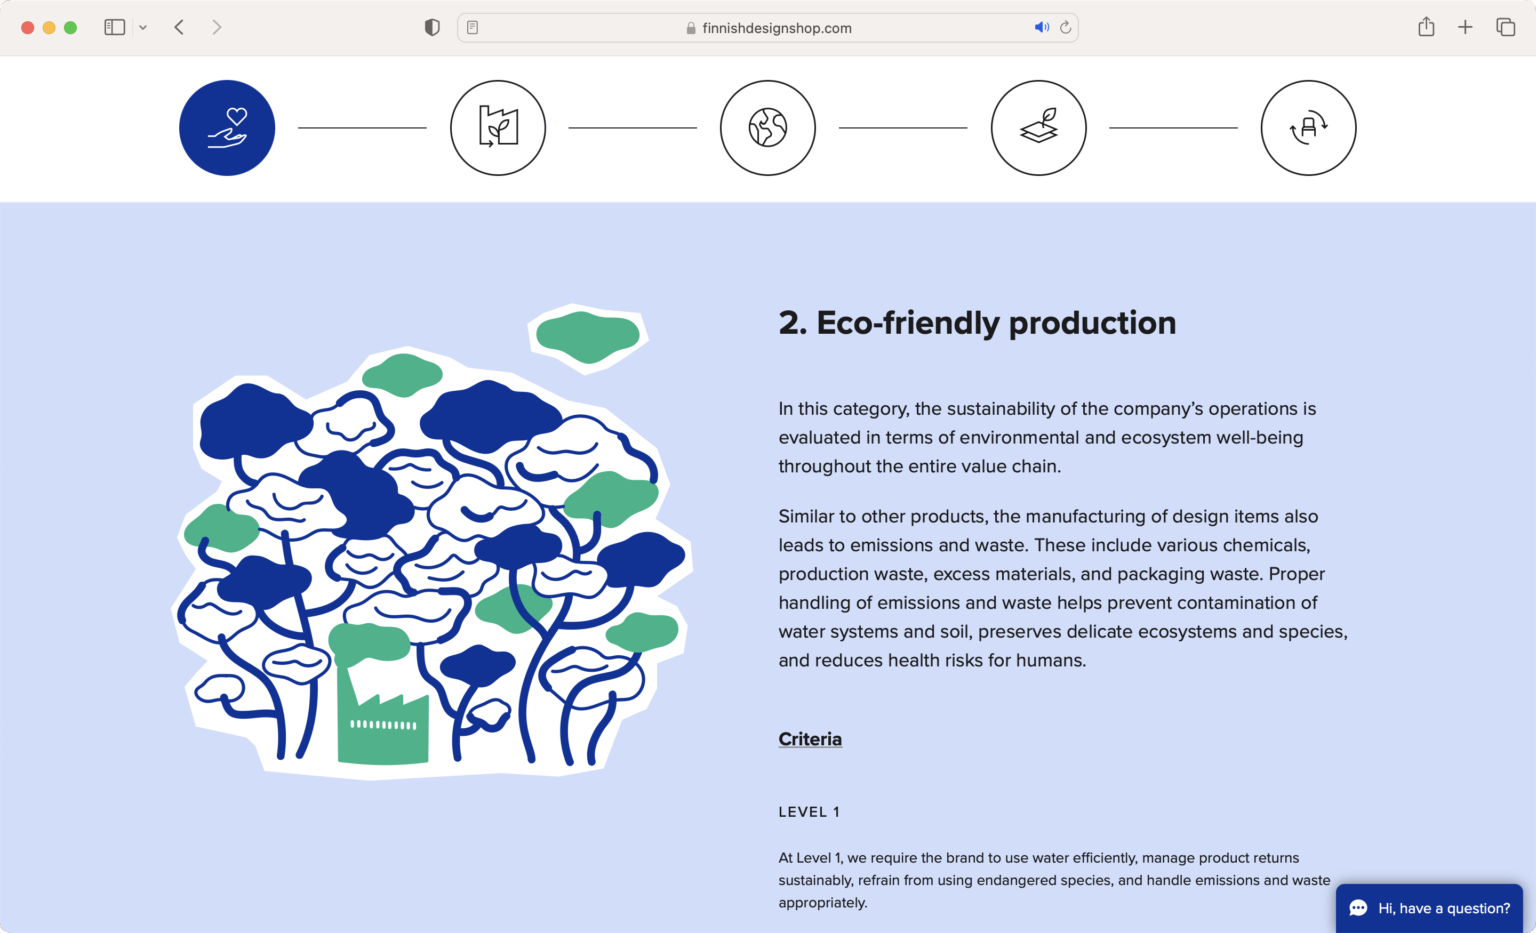Open the Reader view icon in address bar
Screen dimensions: 1536x933
pos(473,28)
